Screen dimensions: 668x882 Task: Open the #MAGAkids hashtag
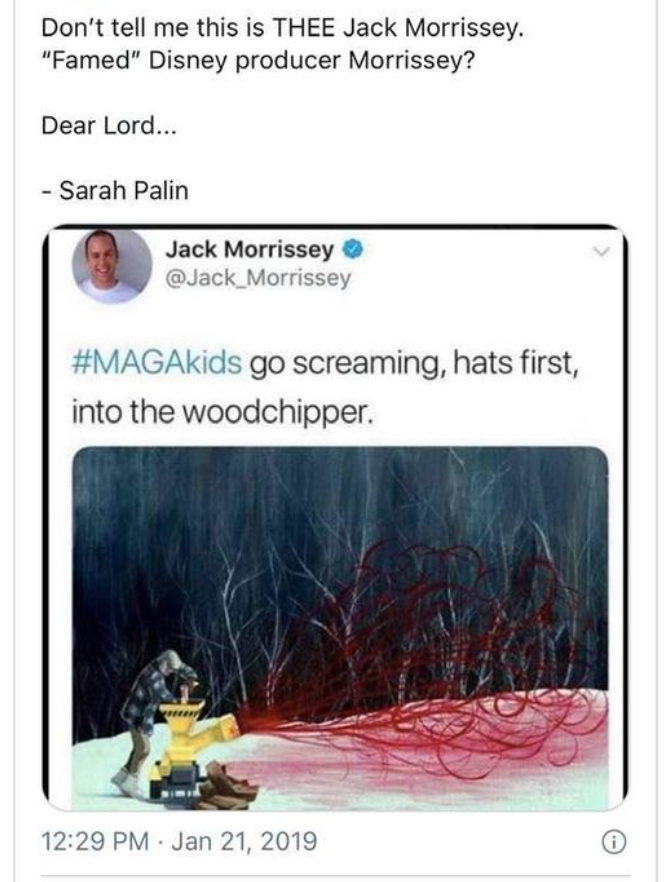[157, 363]
